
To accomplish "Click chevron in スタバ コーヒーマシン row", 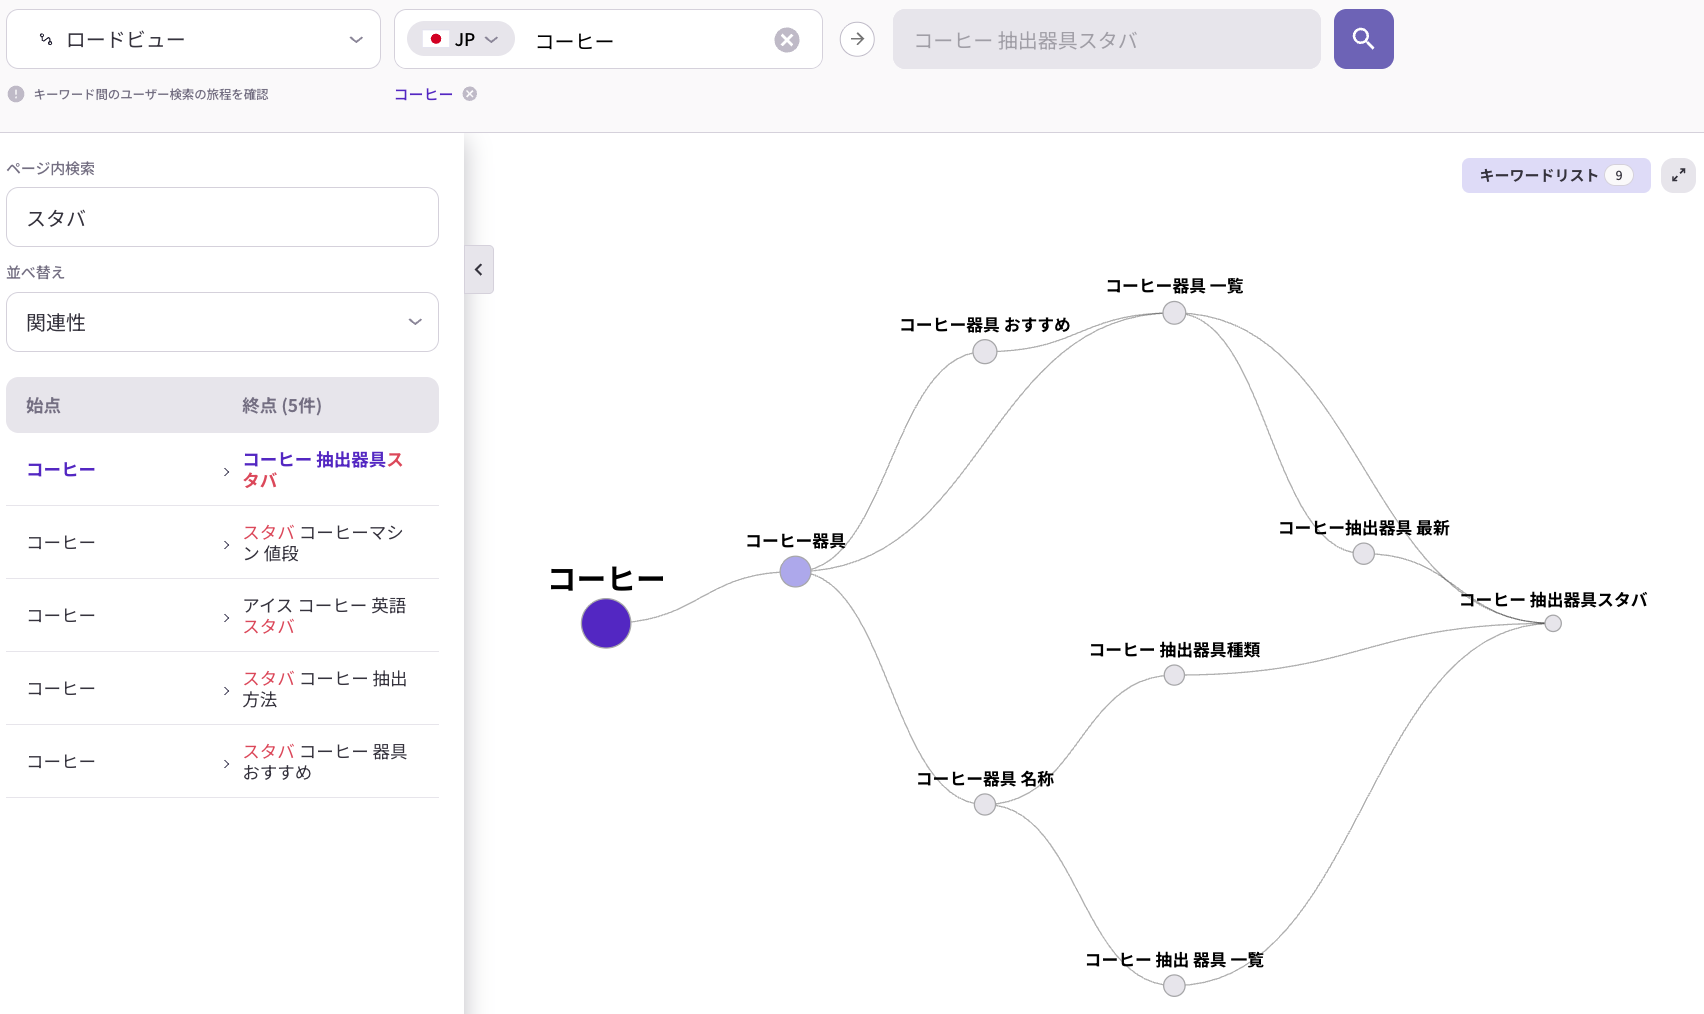I will coord(227,544).
